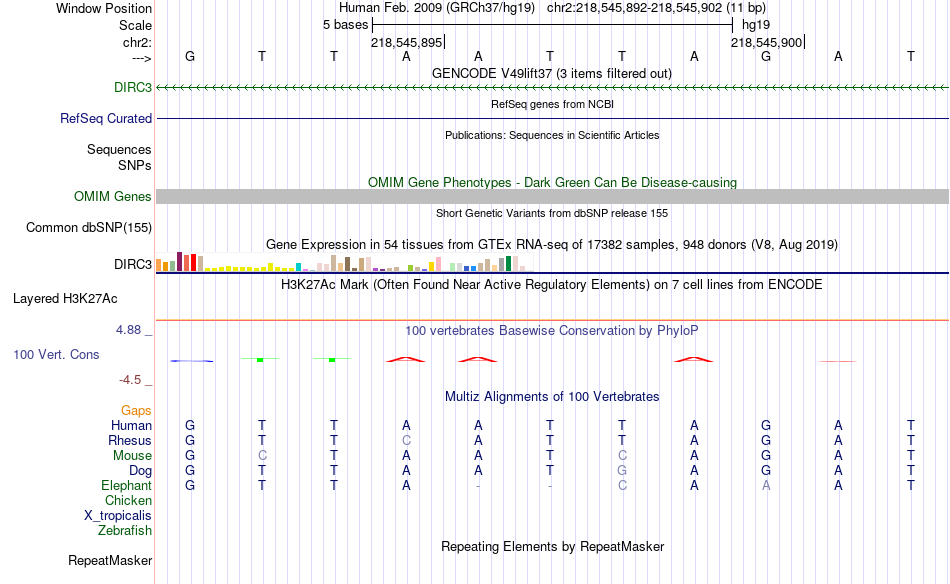The image size is (950, 584).
Task: Click the OMIM Gene Phenotypes track title
Action: click(x=552, y=182)
